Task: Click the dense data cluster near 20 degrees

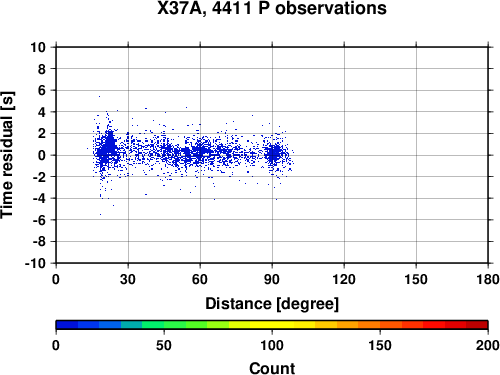Action: pyautogui.click(x=108, y=147)
